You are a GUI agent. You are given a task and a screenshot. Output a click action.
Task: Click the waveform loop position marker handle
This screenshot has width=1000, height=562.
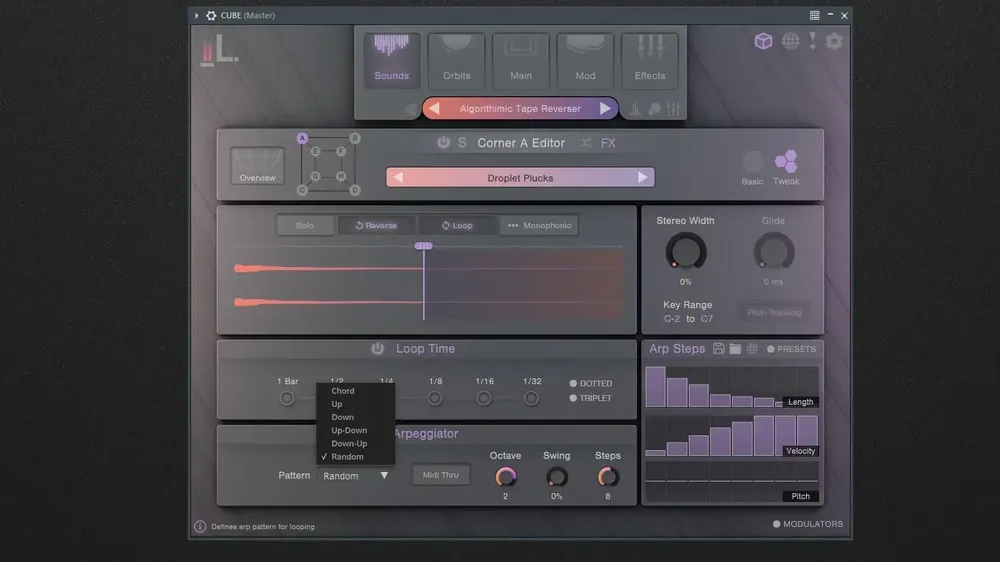423,246
